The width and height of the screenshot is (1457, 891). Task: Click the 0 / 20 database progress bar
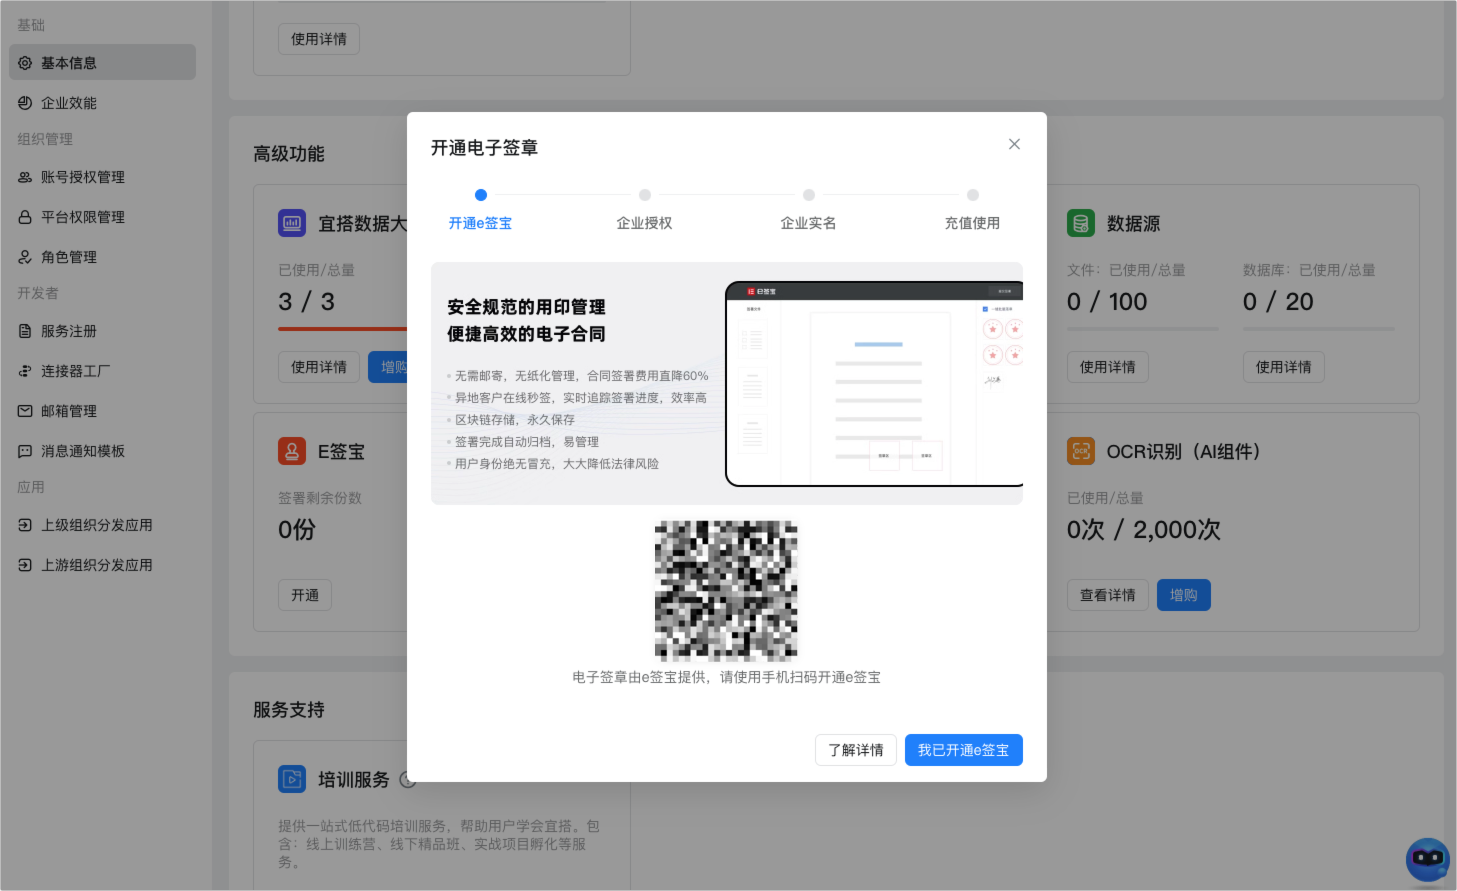pos(1319,328)
